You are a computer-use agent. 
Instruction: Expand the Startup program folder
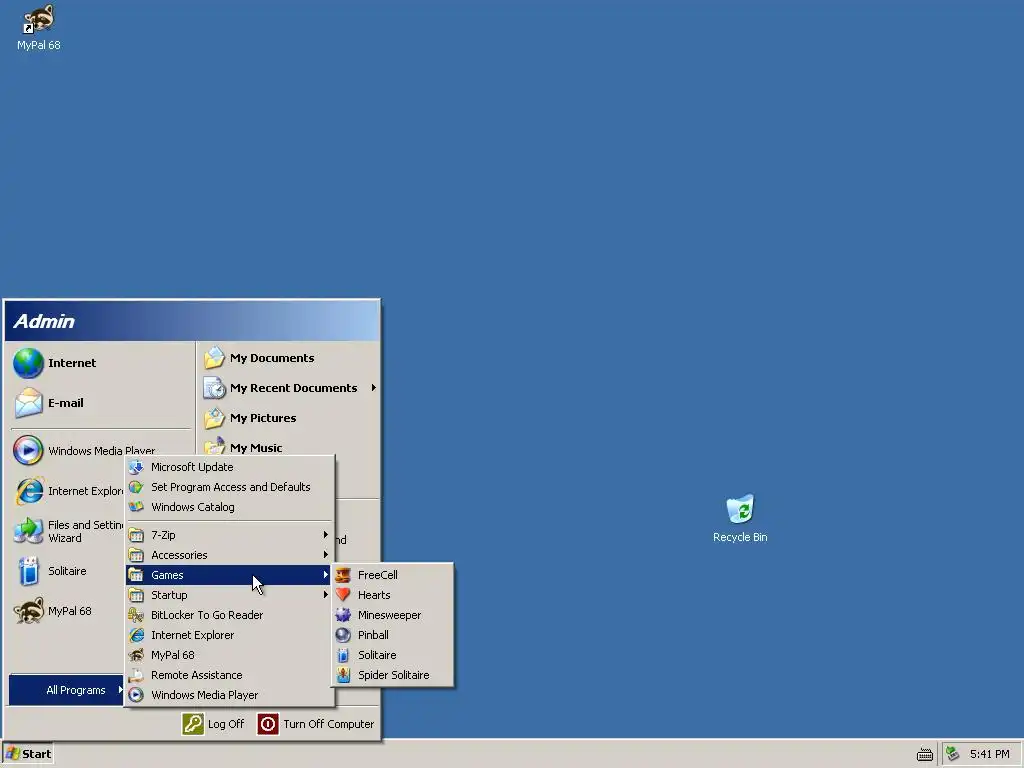[229, 595]
